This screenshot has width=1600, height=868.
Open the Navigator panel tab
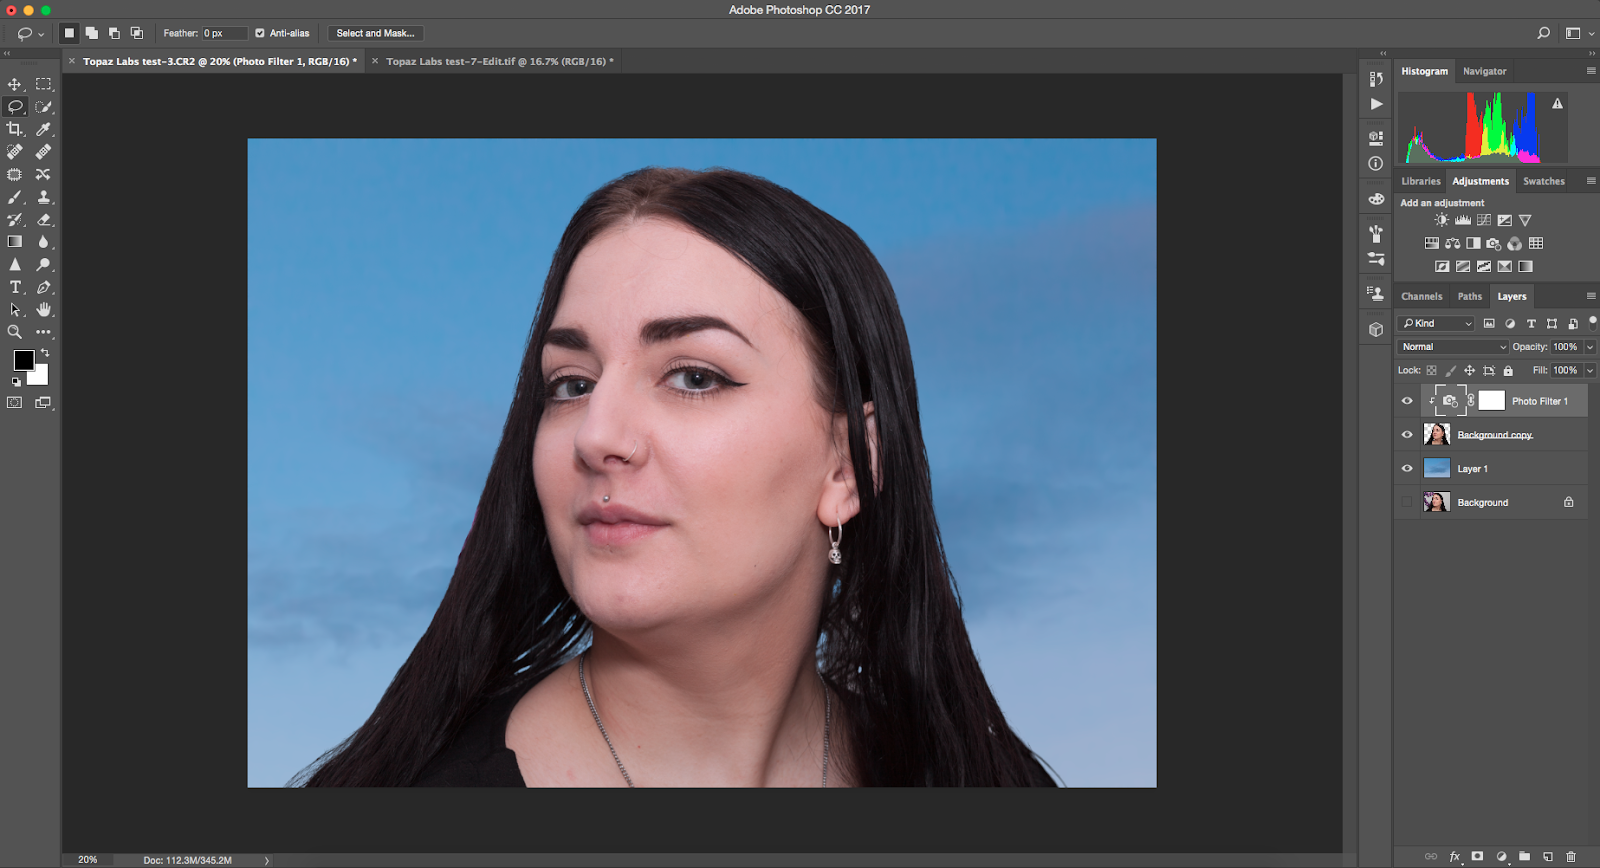tap(1484, 71)
